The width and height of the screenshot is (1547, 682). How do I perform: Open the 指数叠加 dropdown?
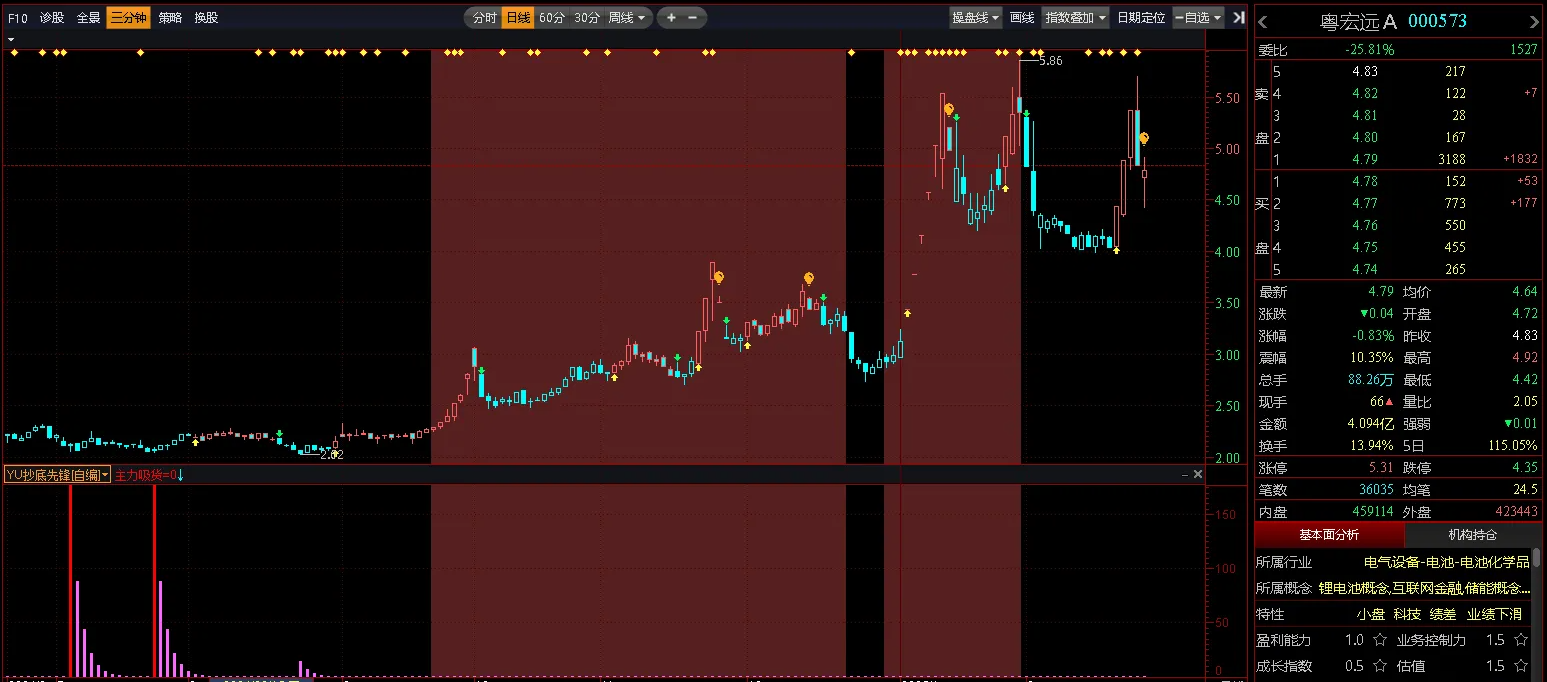tap(1075, 18)
